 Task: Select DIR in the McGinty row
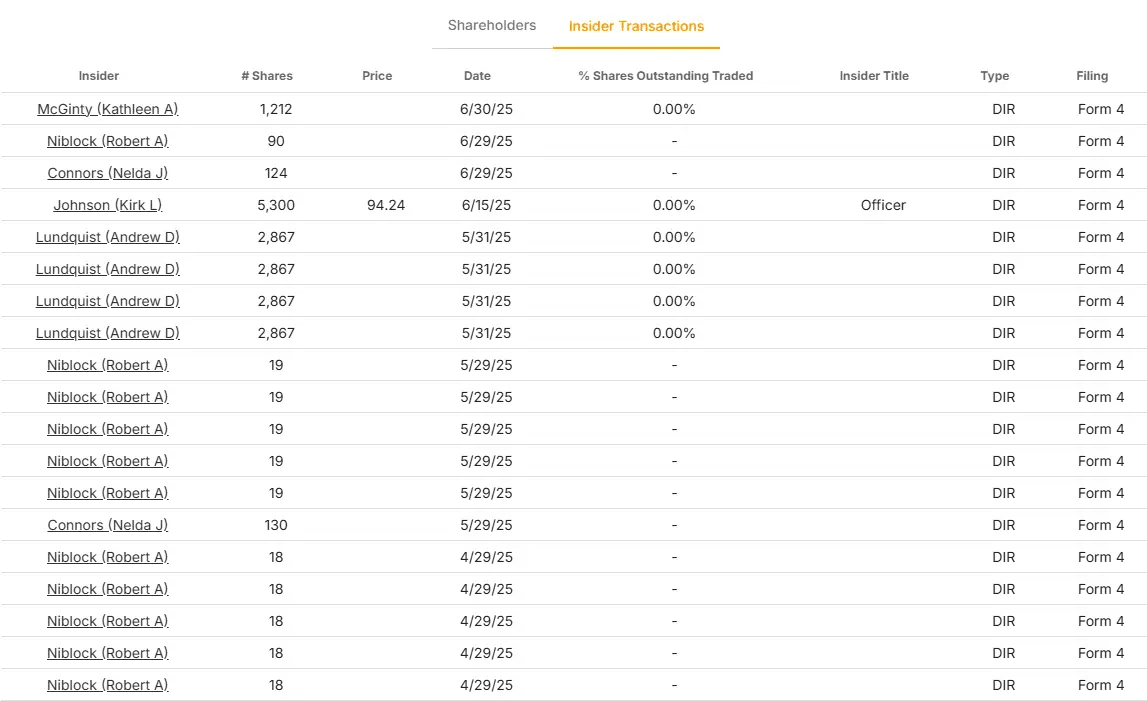[1004, 109]
